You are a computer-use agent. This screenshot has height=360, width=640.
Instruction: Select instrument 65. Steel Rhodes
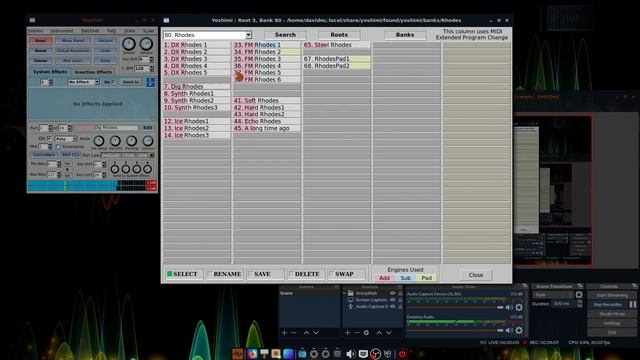(x=337, y=45)
